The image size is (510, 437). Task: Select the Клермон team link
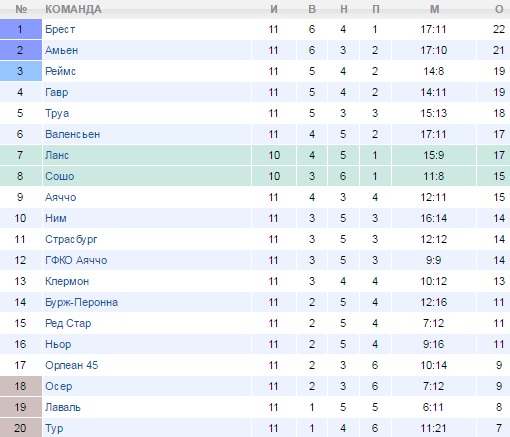[x=67, y=281]
